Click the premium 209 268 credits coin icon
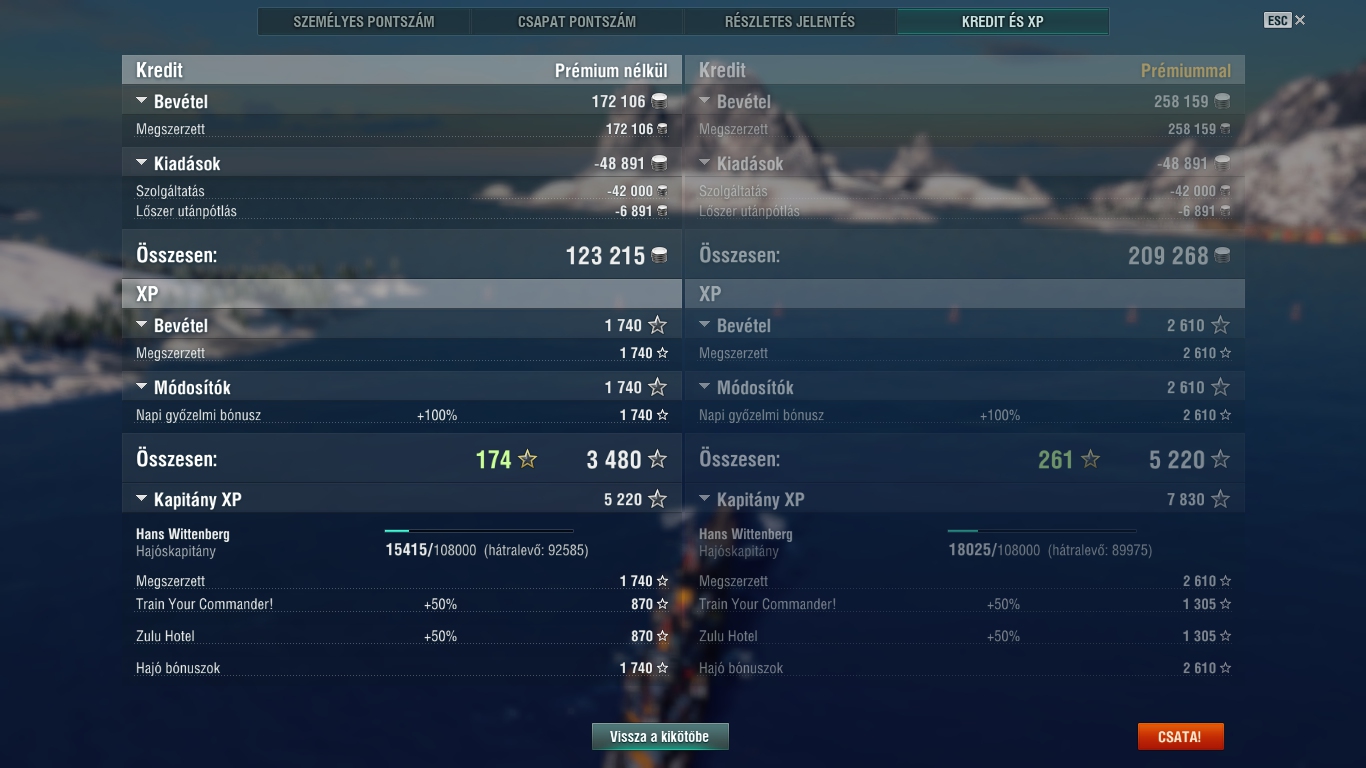Viewport: 1366px width, 768px height. (1222, 256)
